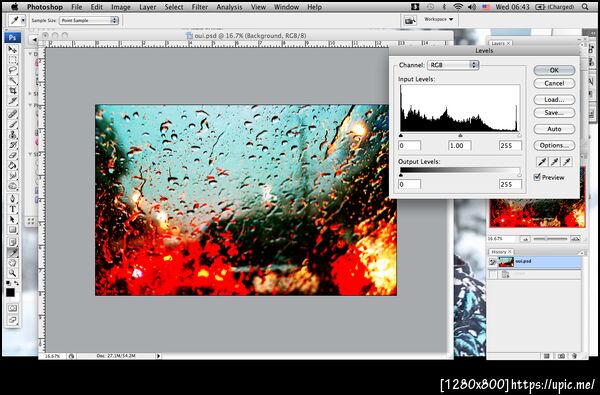Select the Smudge tool

click(13, 176)
